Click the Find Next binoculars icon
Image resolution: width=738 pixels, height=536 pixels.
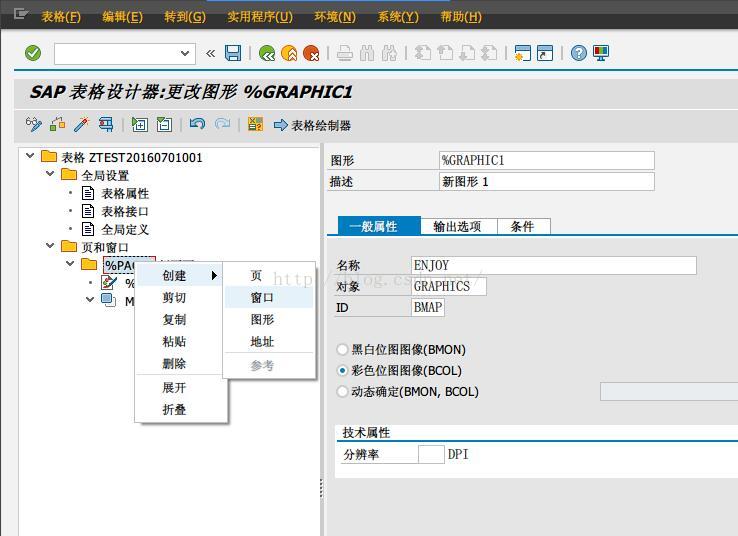tap(389, 53)
